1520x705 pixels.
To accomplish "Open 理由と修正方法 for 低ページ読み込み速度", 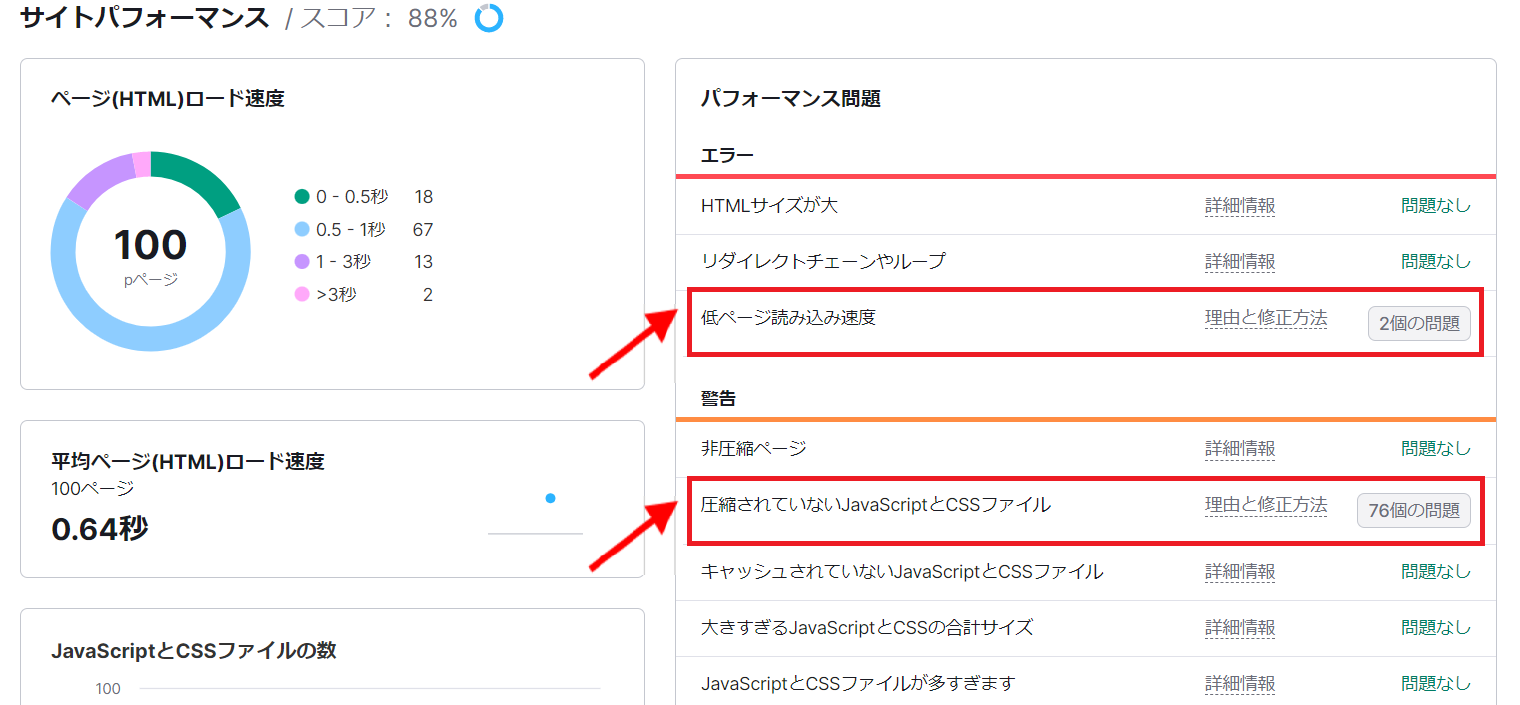I will [1266, 319].
